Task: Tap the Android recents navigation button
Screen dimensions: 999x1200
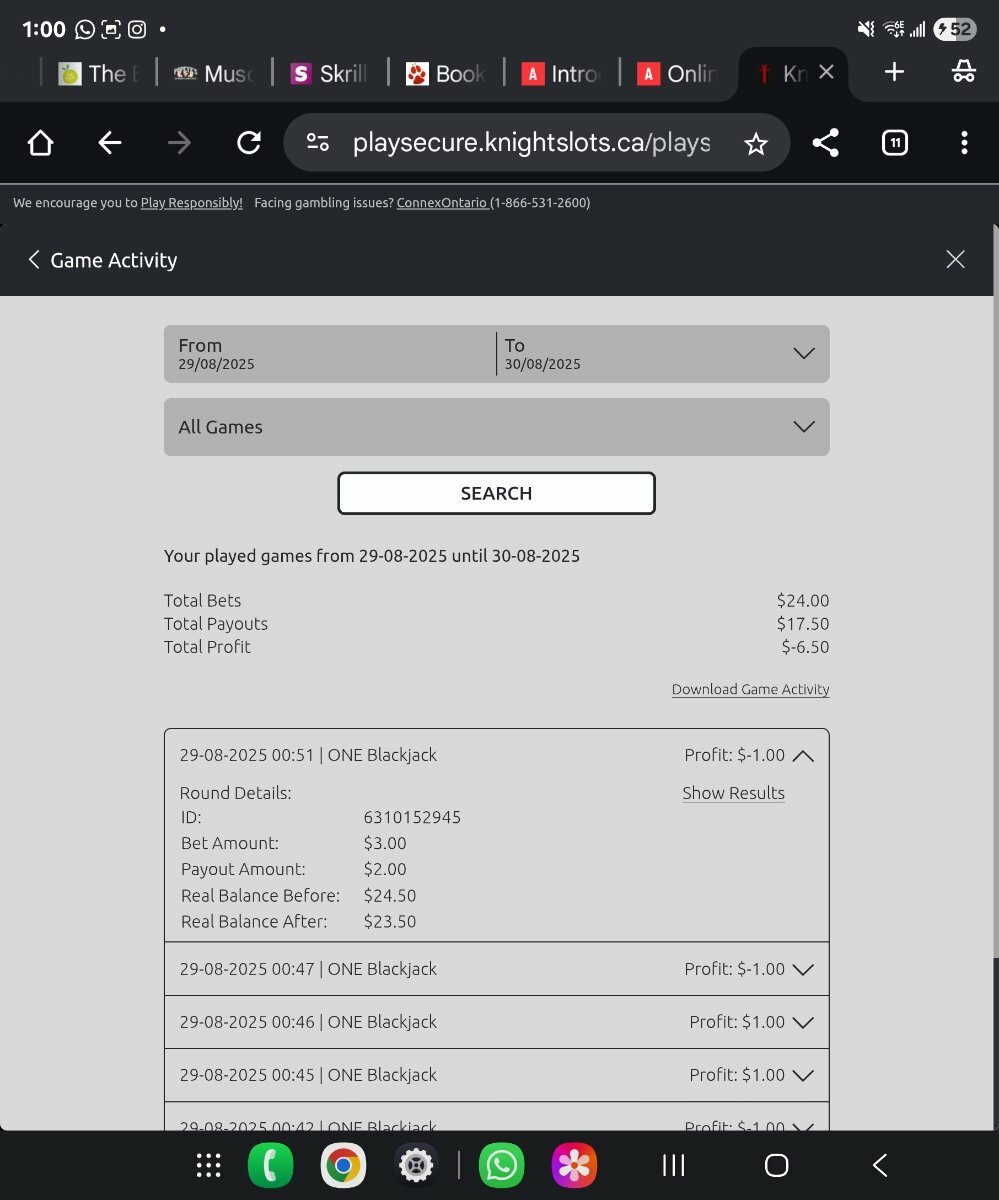Action: pyautogui.click(x=674, y=1165)
